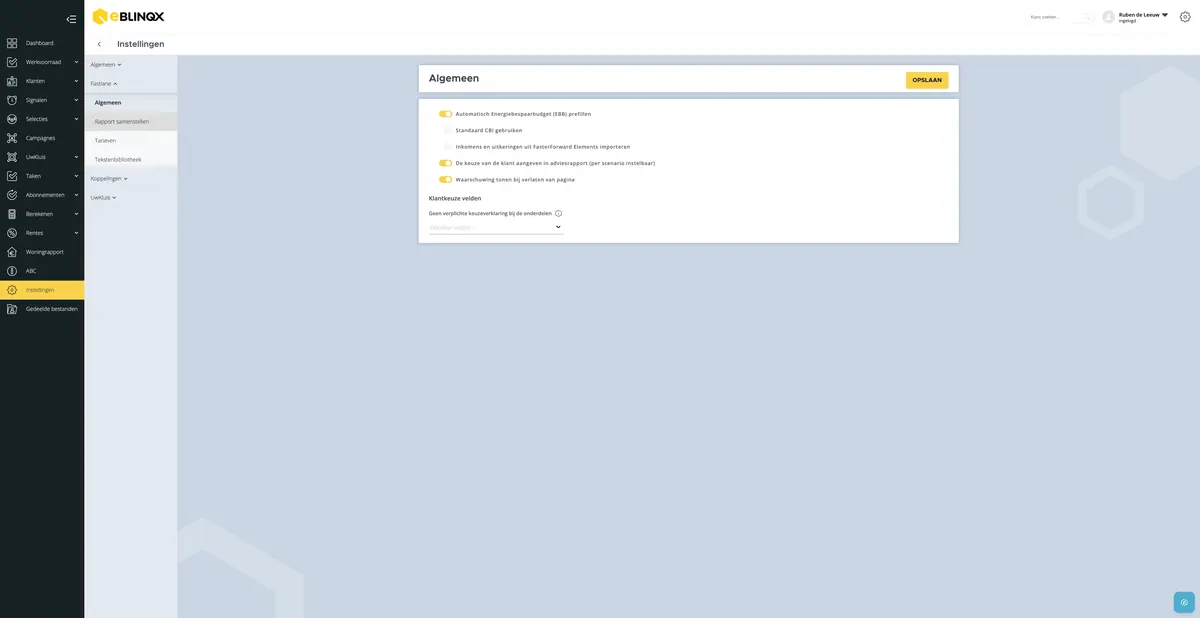Save settings with the OPSLAAN button
The width and height of the screenshot is (1200, 618).
927,80
